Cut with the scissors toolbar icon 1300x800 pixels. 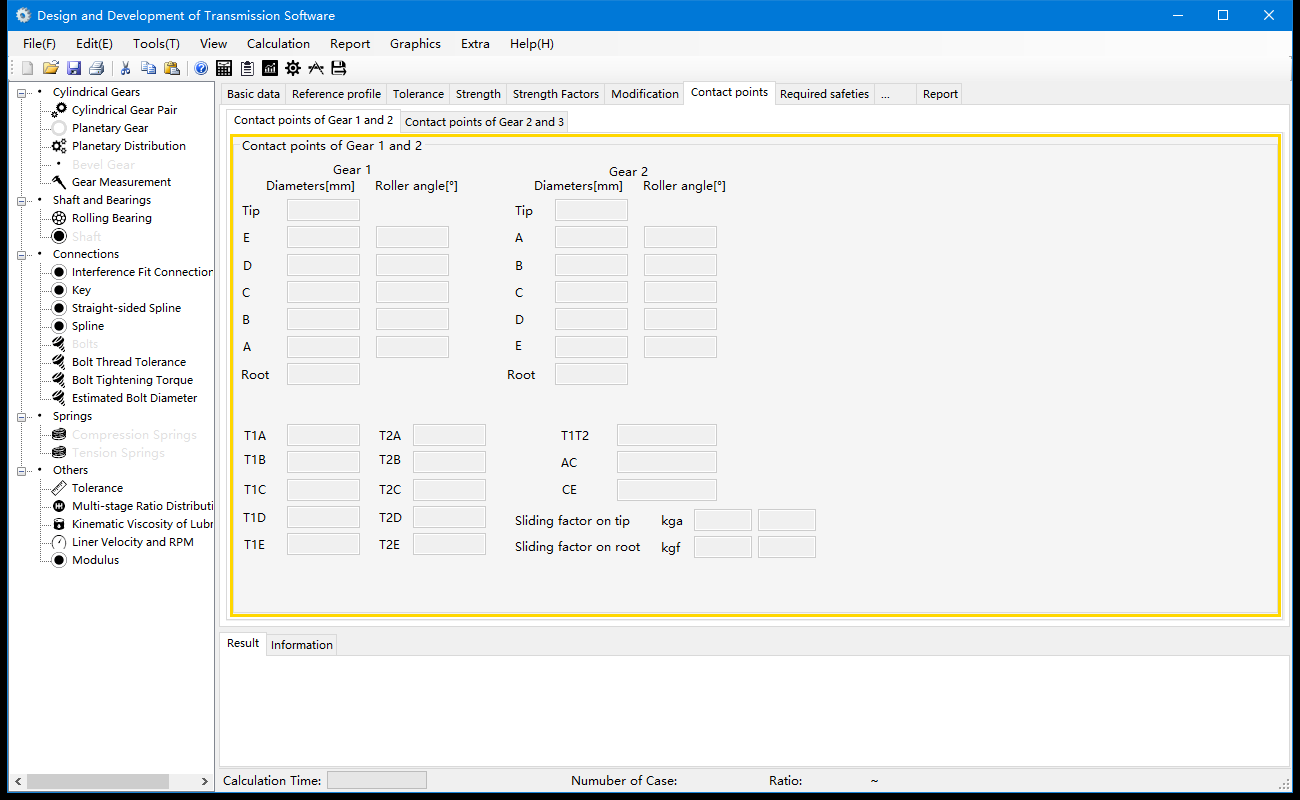pyautogui.click(x=126, y=68)
